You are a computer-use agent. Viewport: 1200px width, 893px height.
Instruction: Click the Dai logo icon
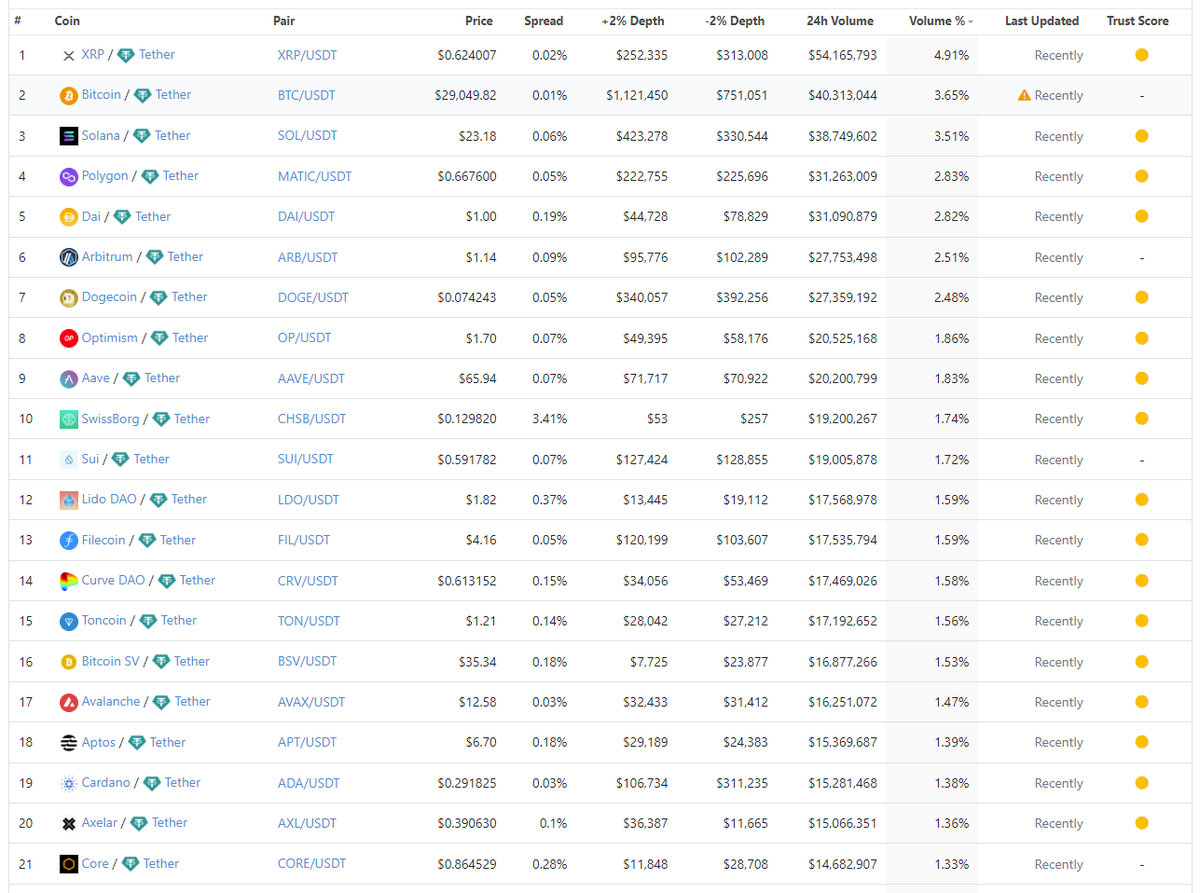coord(68,217)
